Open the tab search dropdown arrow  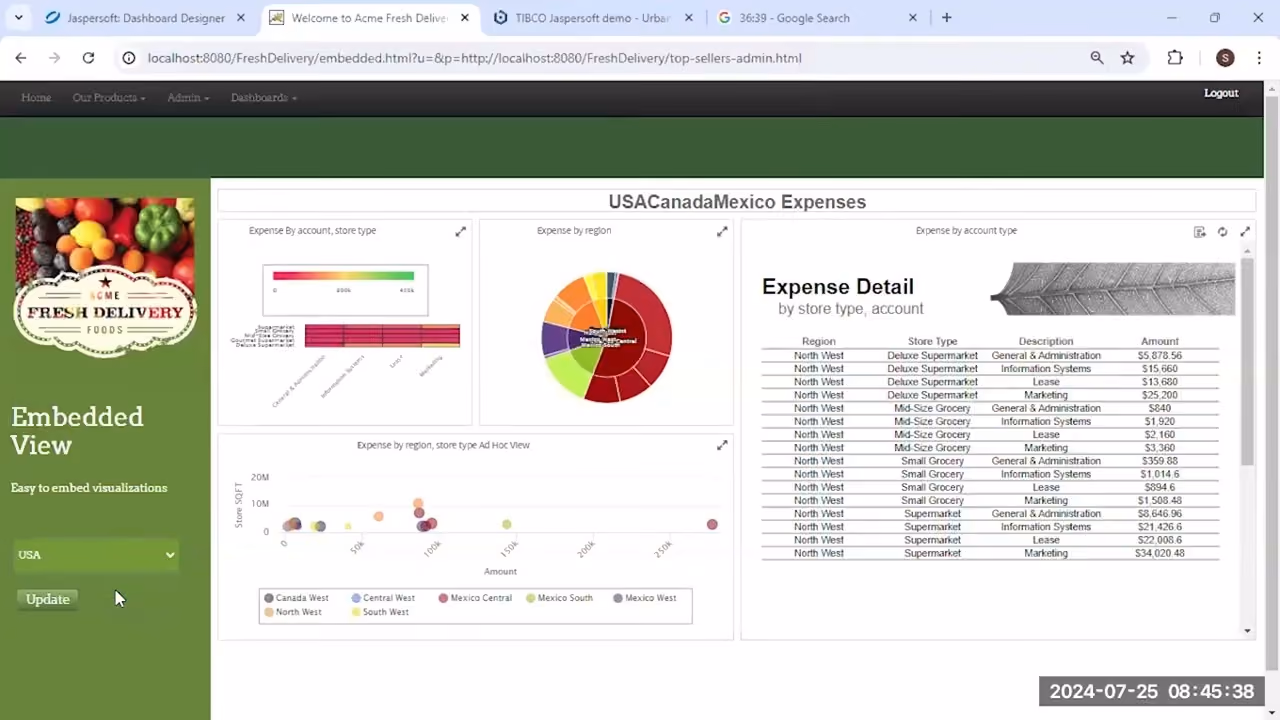tap(18, 17)
